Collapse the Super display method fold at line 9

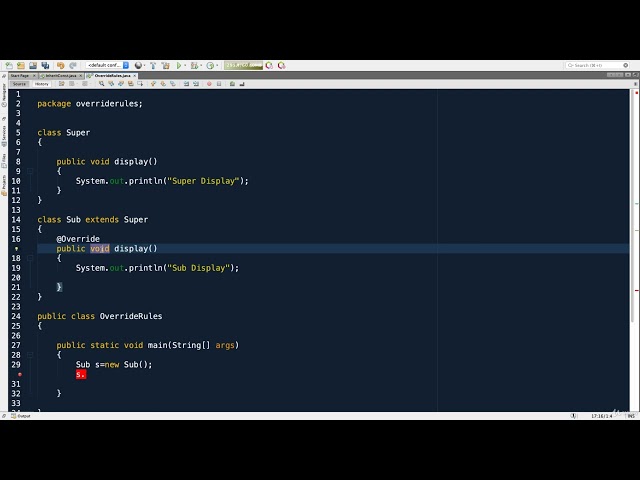30,171
